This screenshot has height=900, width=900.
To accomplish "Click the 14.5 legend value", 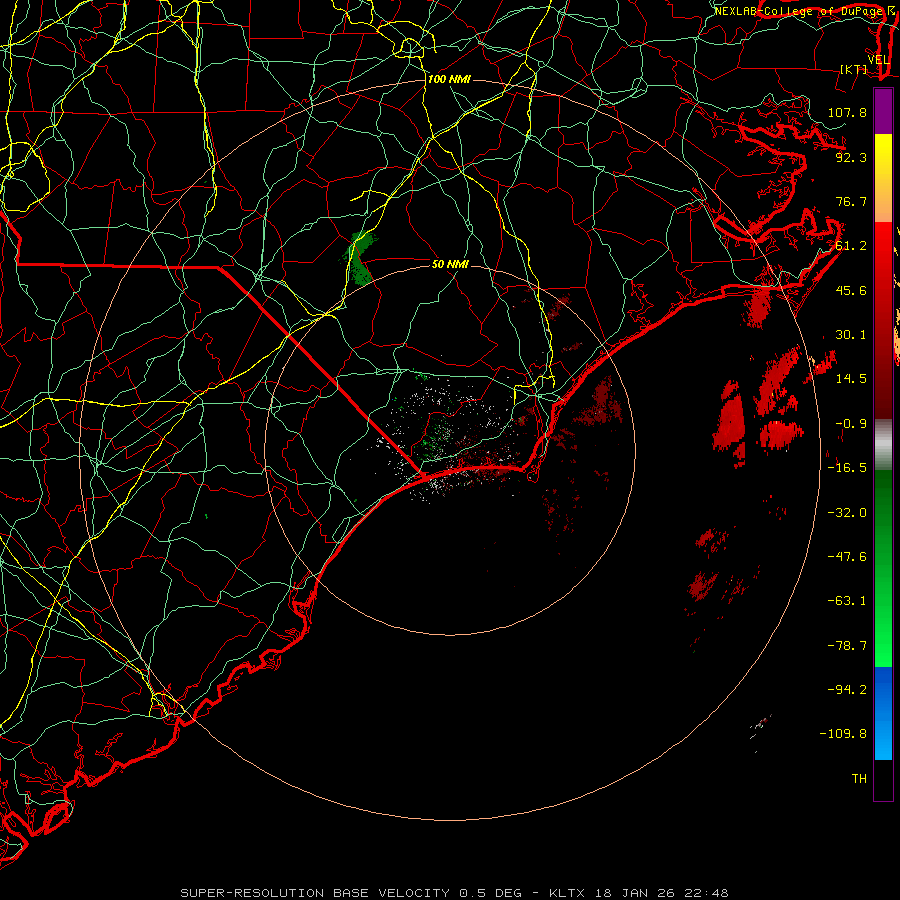I will click(x=851, y=379).
